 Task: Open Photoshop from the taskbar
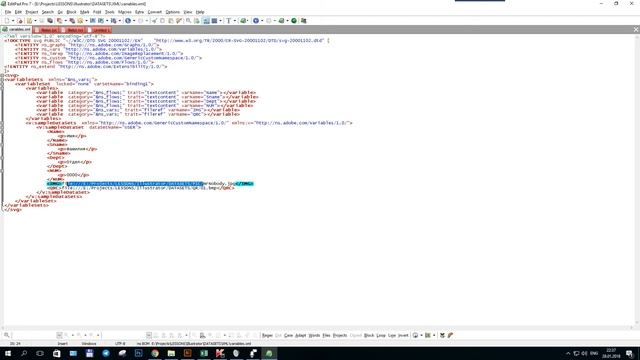(138, 353)
